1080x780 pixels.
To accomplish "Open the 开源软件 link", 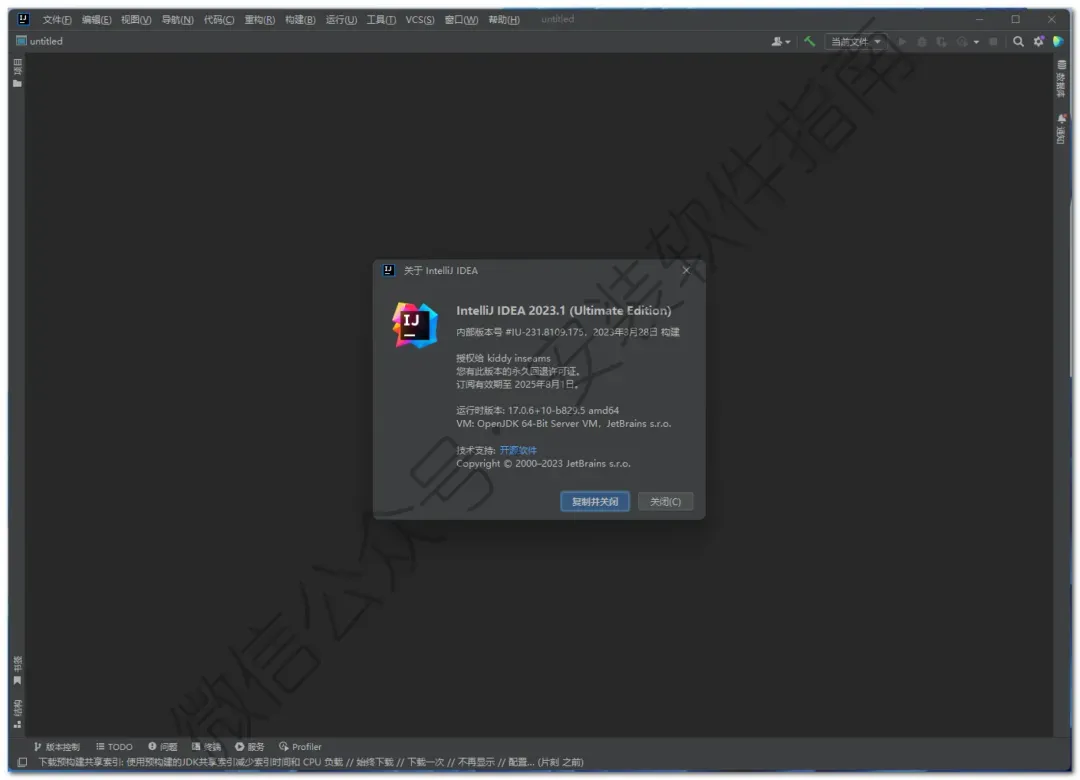I will coord(518,450).
